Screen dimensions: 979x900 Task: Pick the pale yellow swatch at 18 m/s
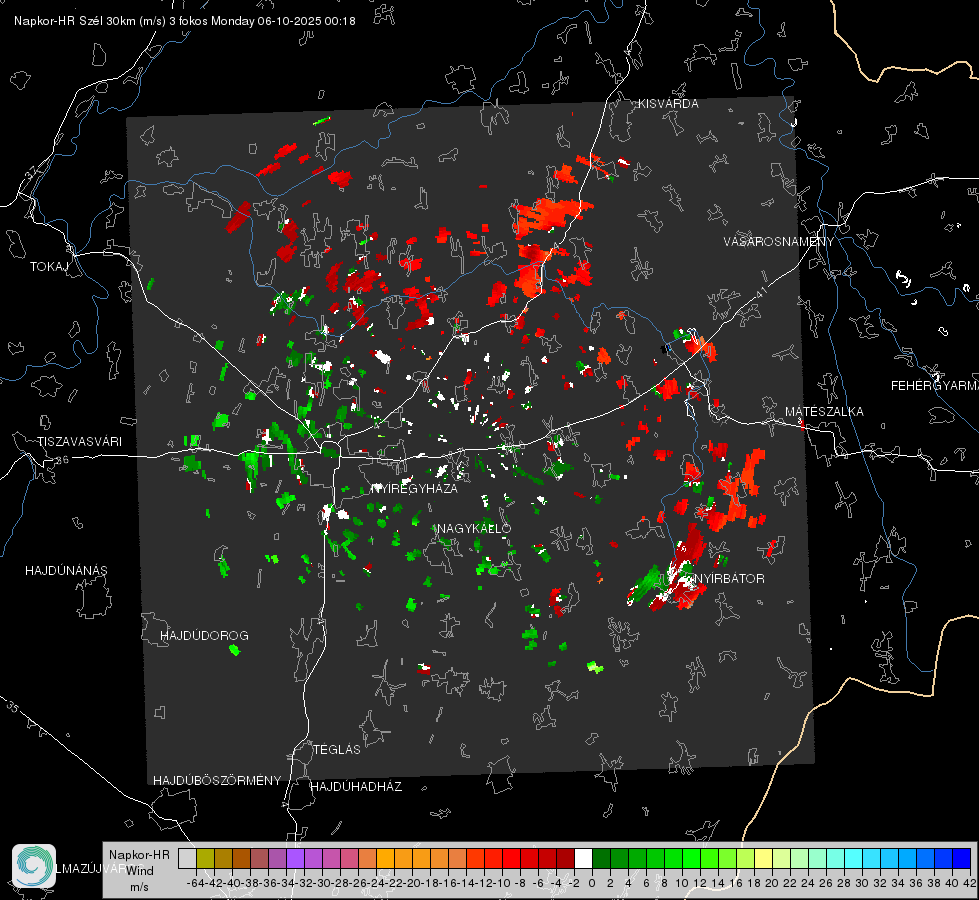point(763,858)
